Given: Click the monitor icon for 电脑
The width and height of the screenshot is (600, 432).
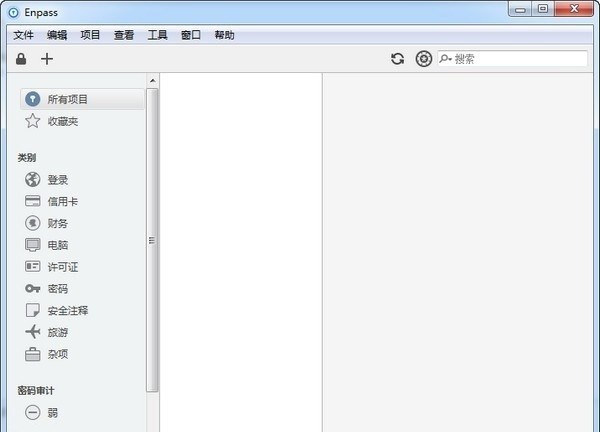Looking at the screenshot, I should point(33,245).
